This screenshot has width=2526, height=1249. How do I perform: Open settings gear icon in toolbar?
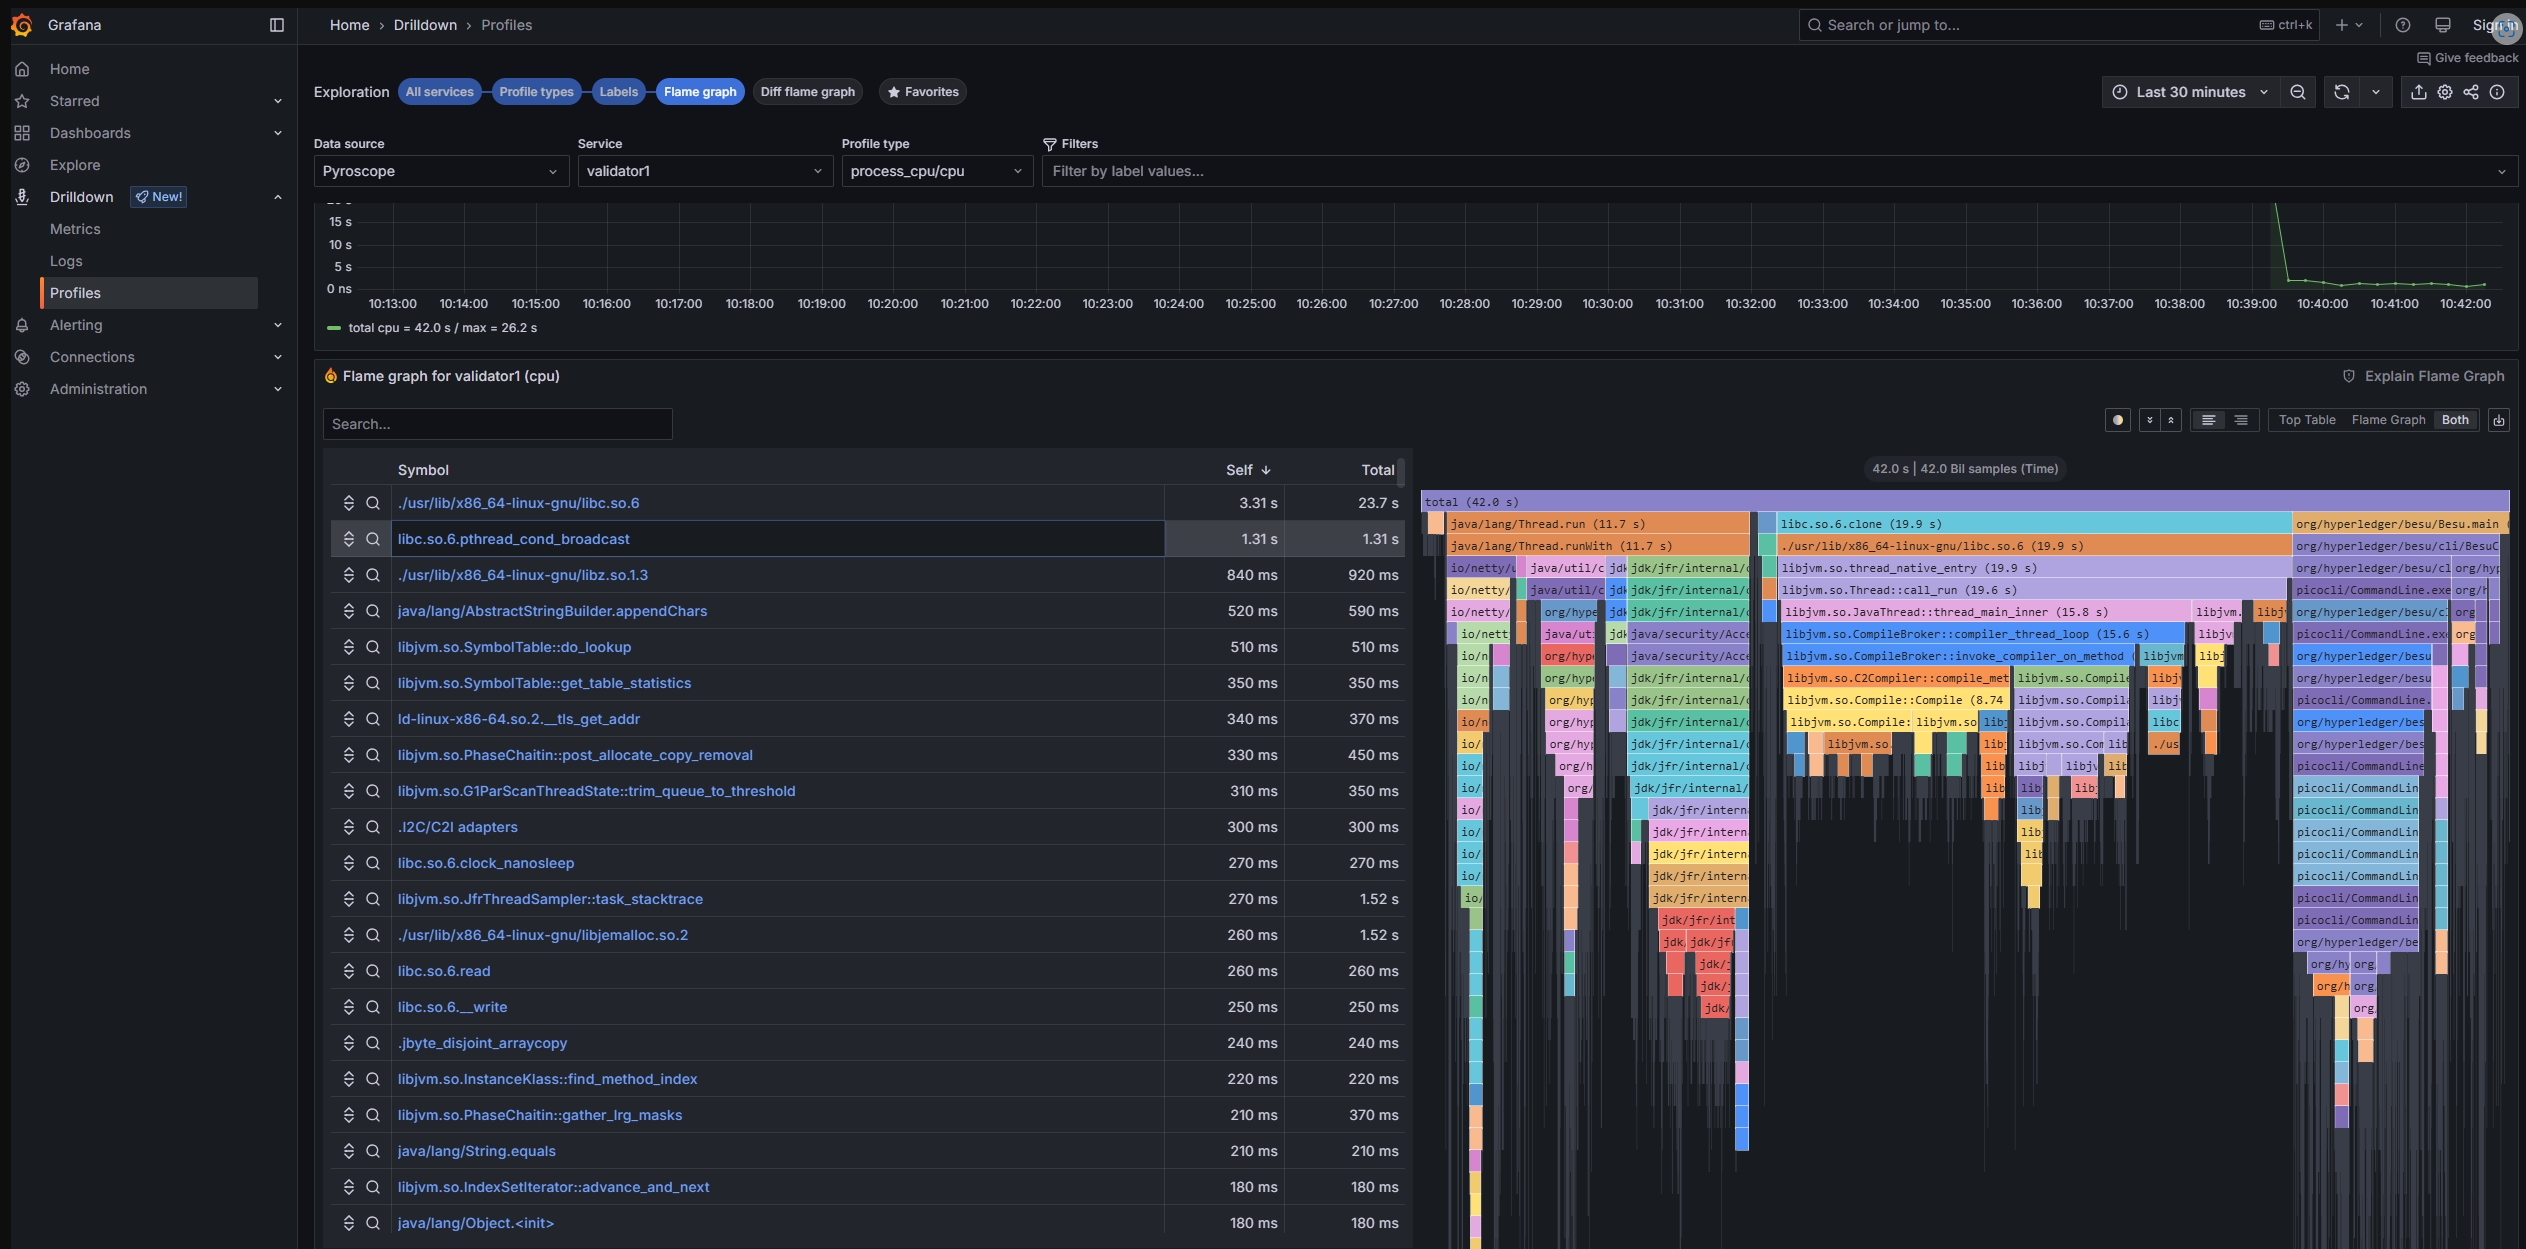point(2445,92)
